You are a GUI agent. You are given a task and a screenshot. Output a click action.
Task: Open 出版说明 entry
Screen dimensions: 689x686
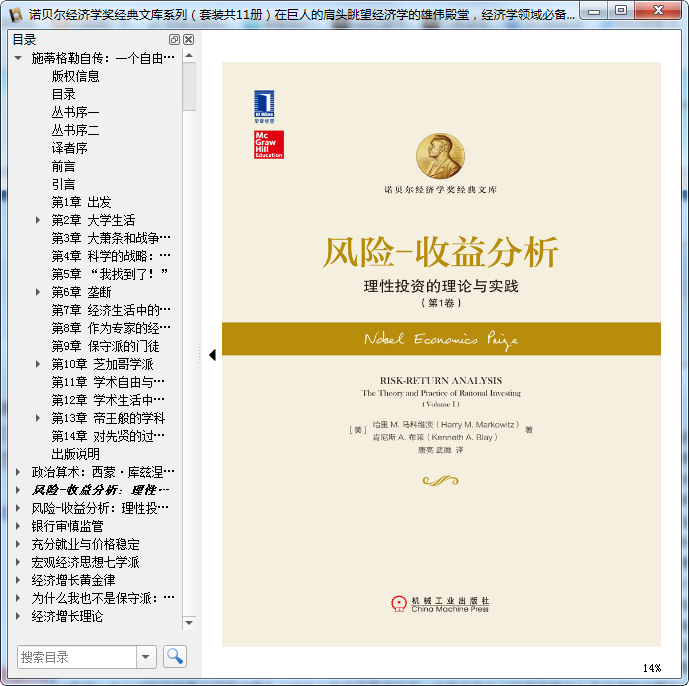point(76,454)
